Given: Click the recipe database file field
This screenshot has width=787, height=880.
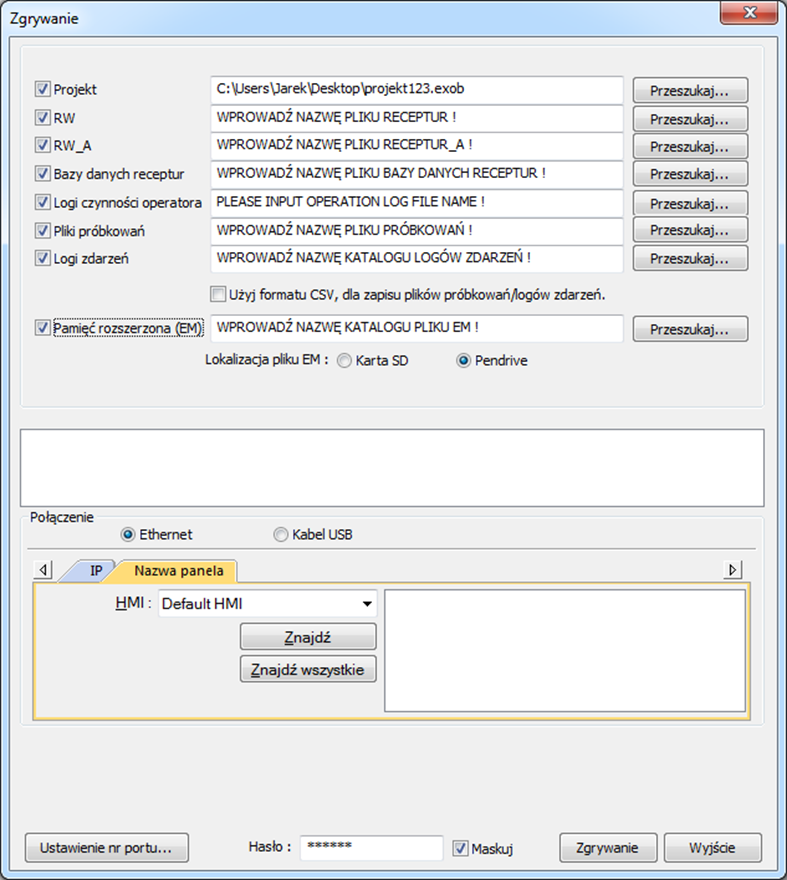Looking at the screenshot, I should [x=417, y=175].
